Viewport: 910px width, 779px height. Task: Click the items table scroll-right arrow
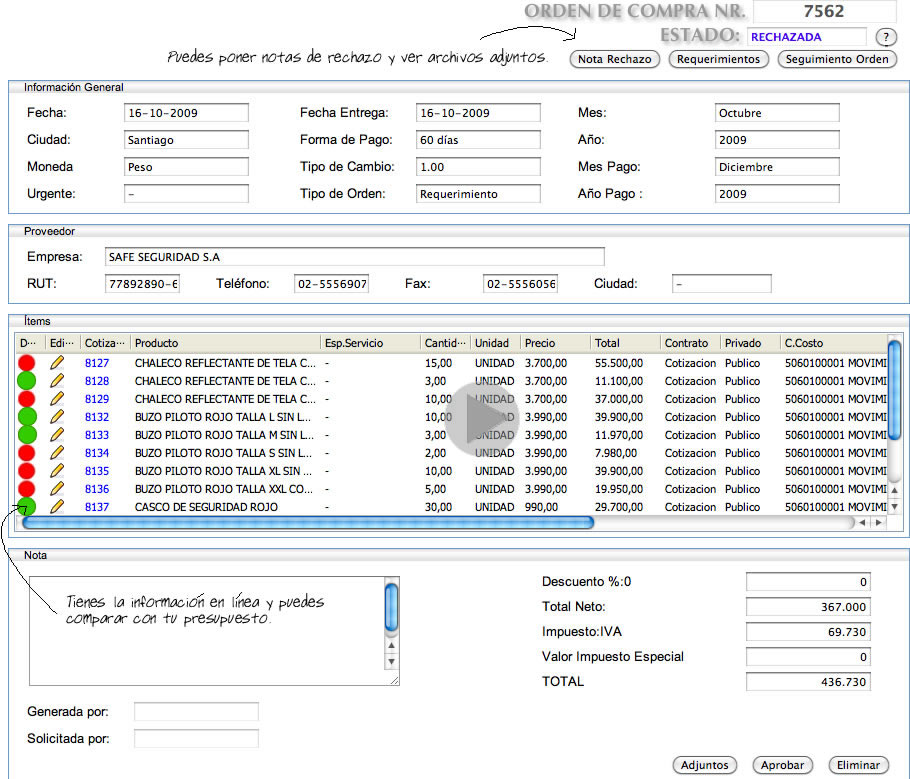pyautogui.click(x=879, y=523)
